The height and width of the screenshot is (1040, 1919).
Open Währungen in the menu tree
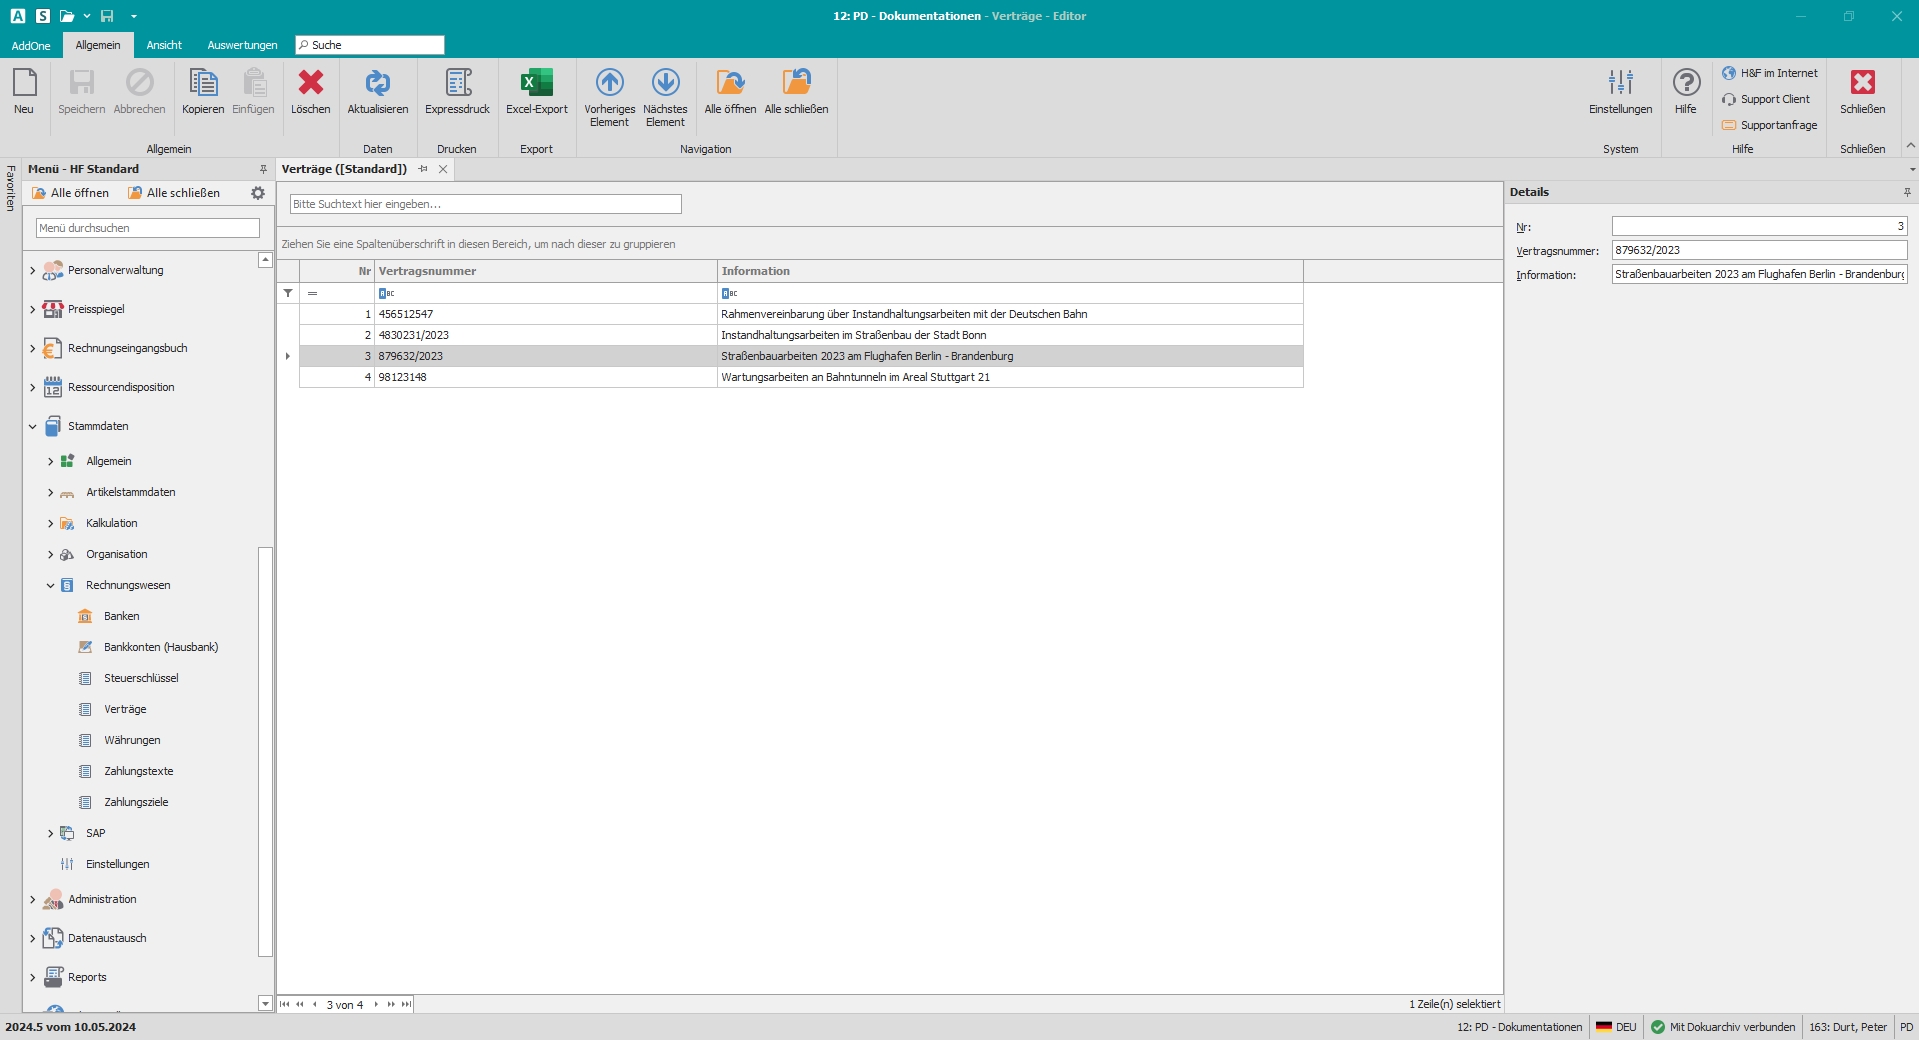click(x=132, y=741)
